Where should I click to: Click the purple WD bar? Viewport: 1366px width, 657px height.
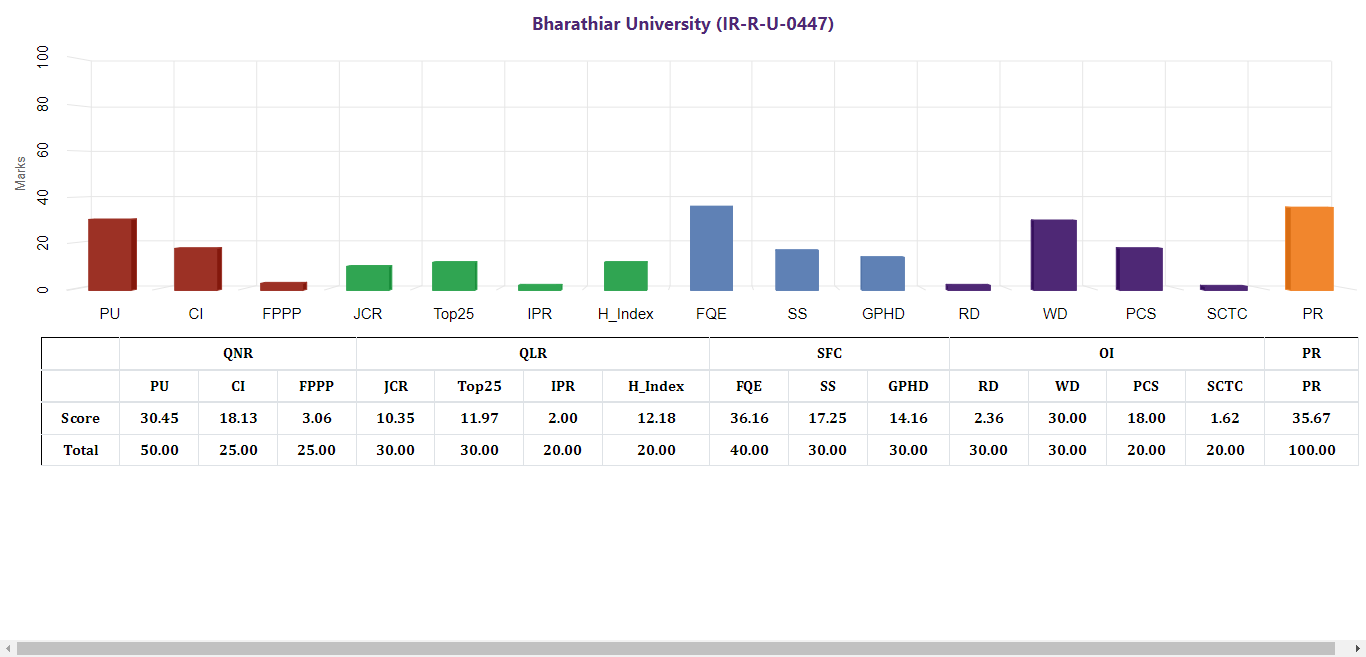coord(1053,255)
